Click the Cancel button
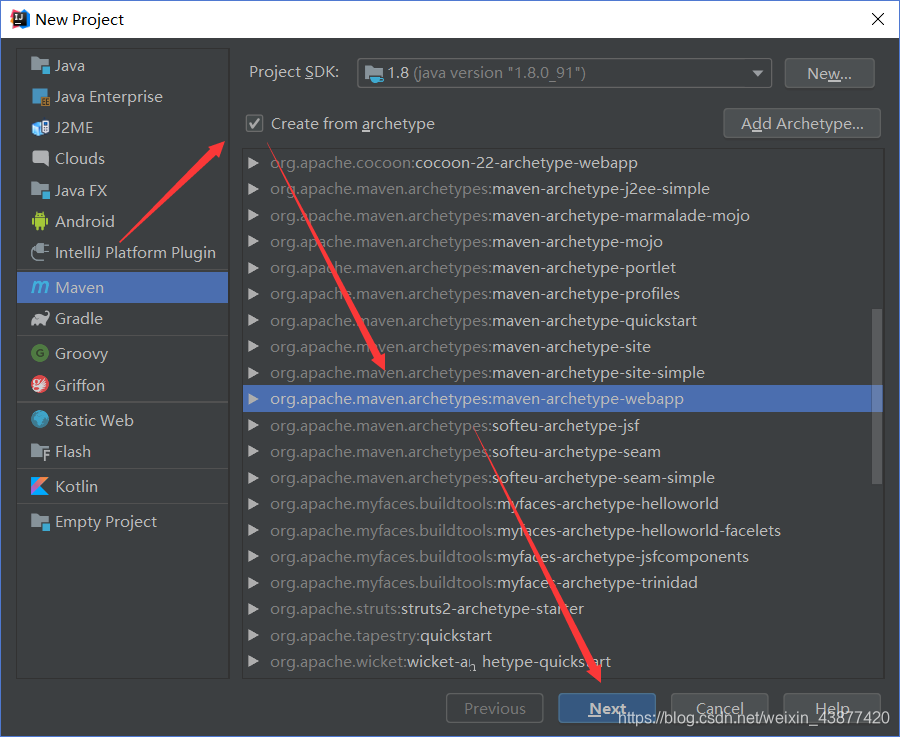 tap(719, 708)
